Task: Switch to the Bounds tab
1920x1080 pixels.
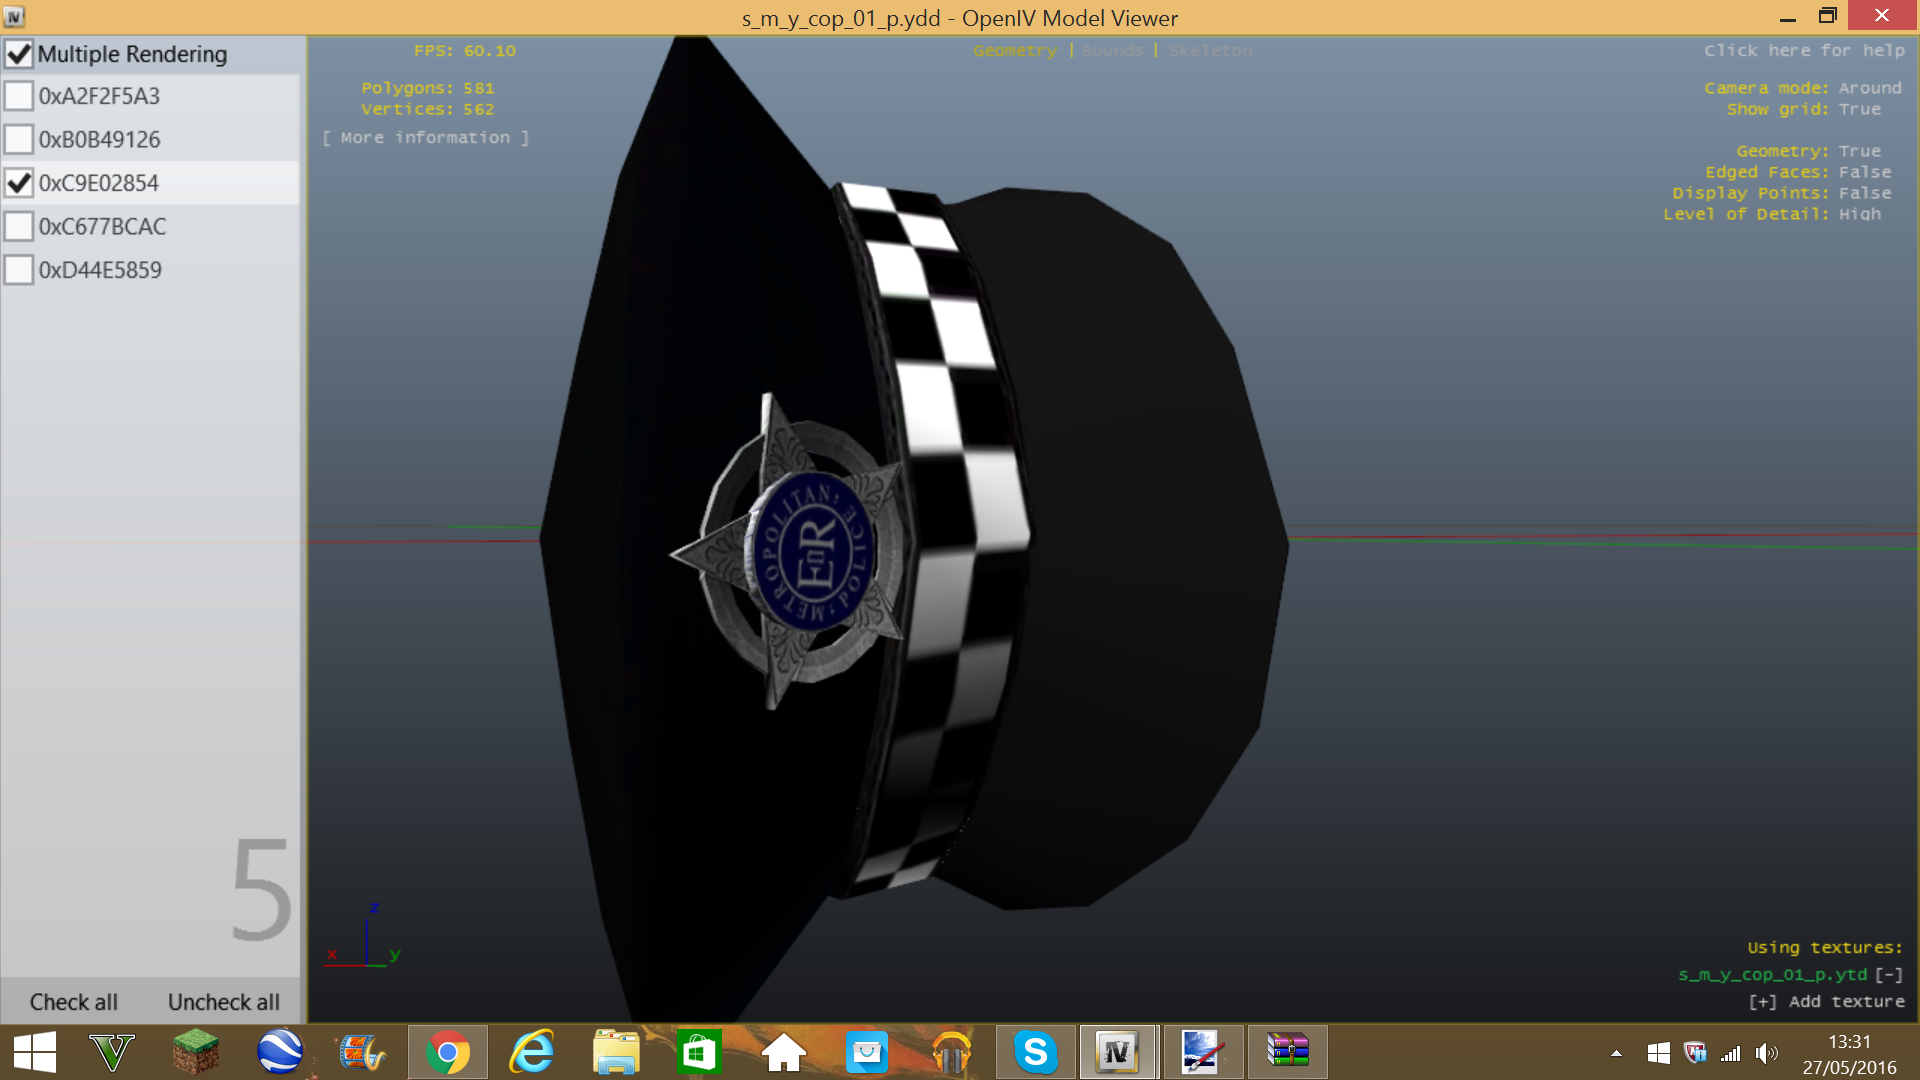Action: click(1111, 51)
